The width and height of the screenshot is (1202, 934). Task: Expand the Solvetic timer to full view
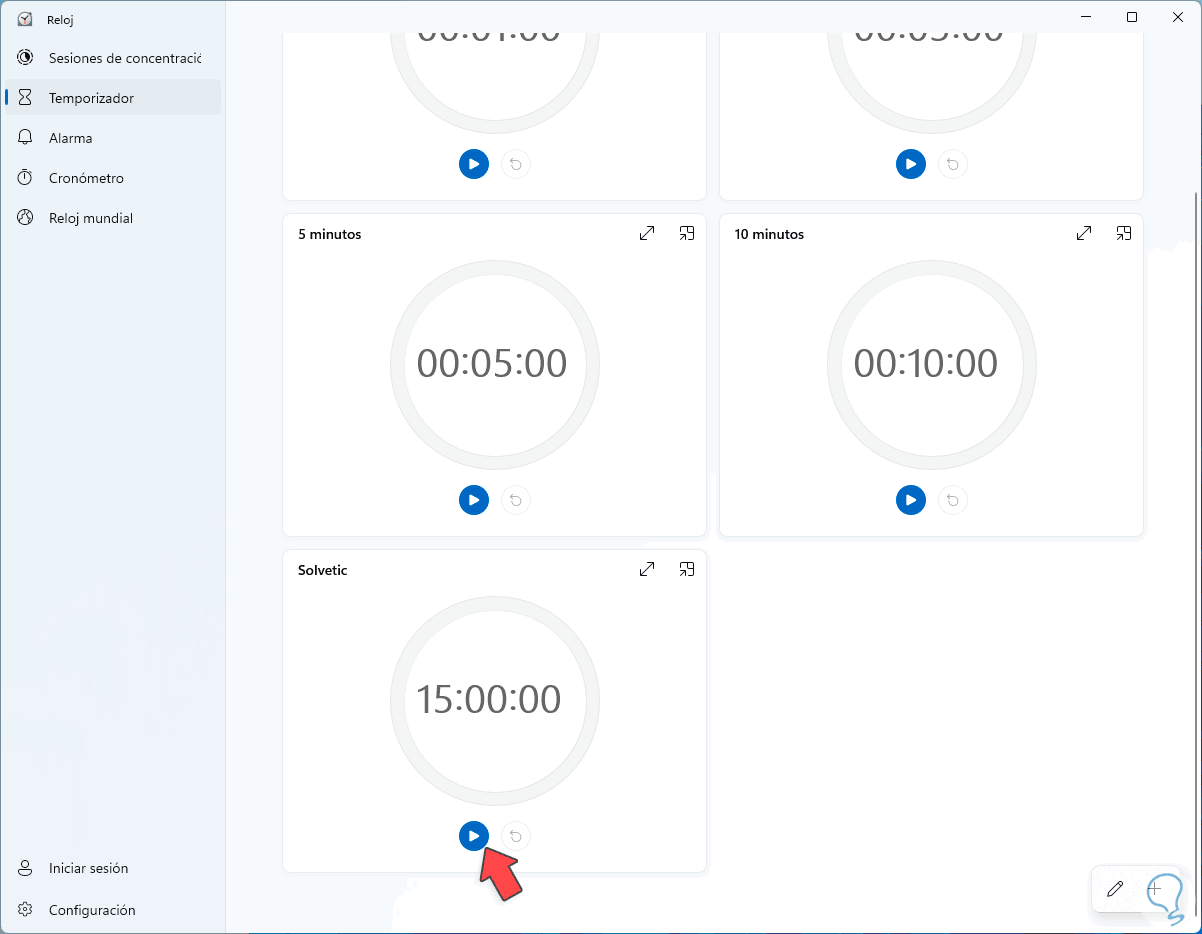tap(647, 569)
